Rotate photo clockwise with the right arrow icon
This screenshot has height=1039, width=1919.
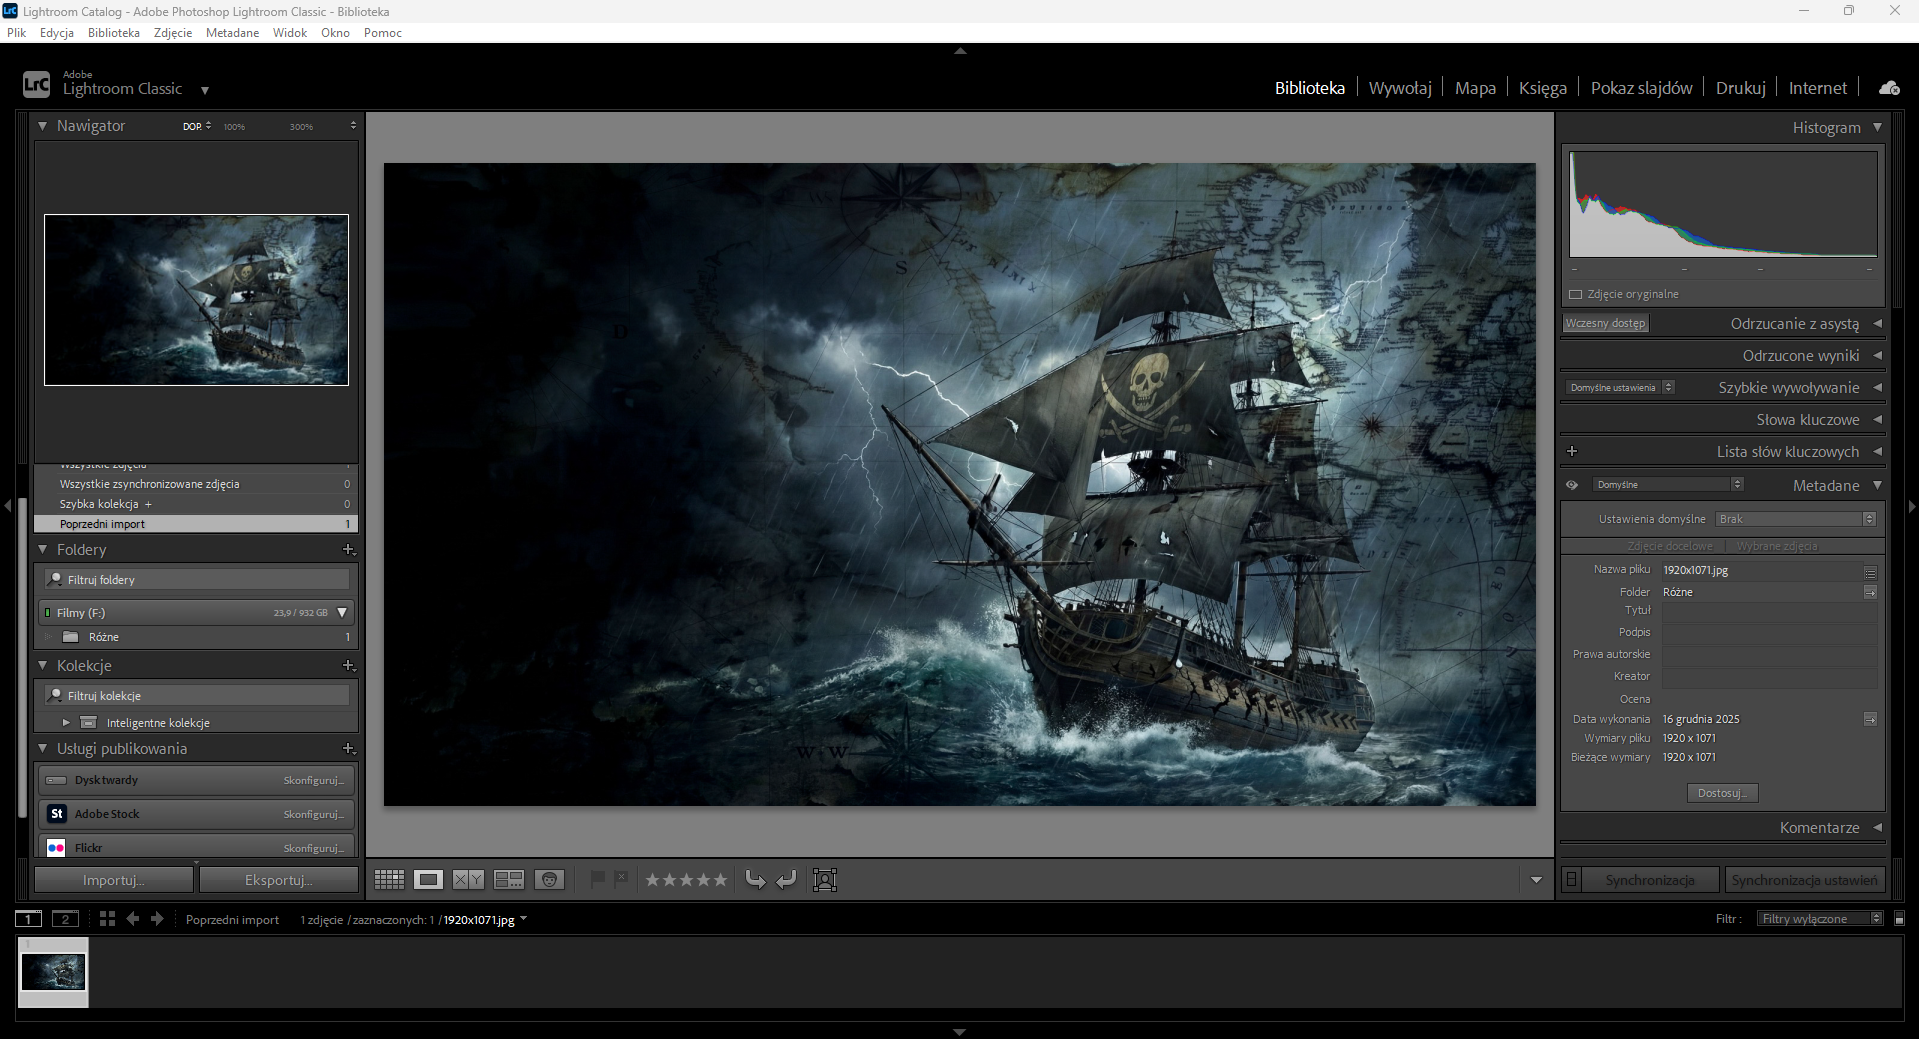(x=787, y=880)
